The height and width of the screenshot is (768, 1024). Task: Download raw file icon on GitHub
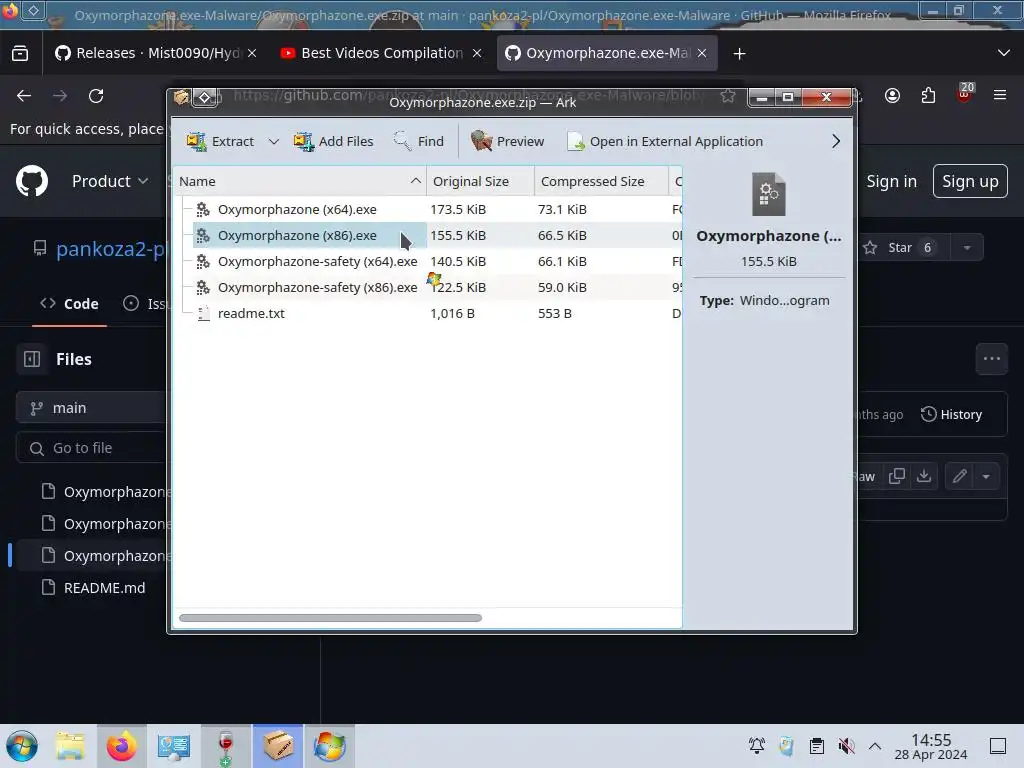point(923,476)
